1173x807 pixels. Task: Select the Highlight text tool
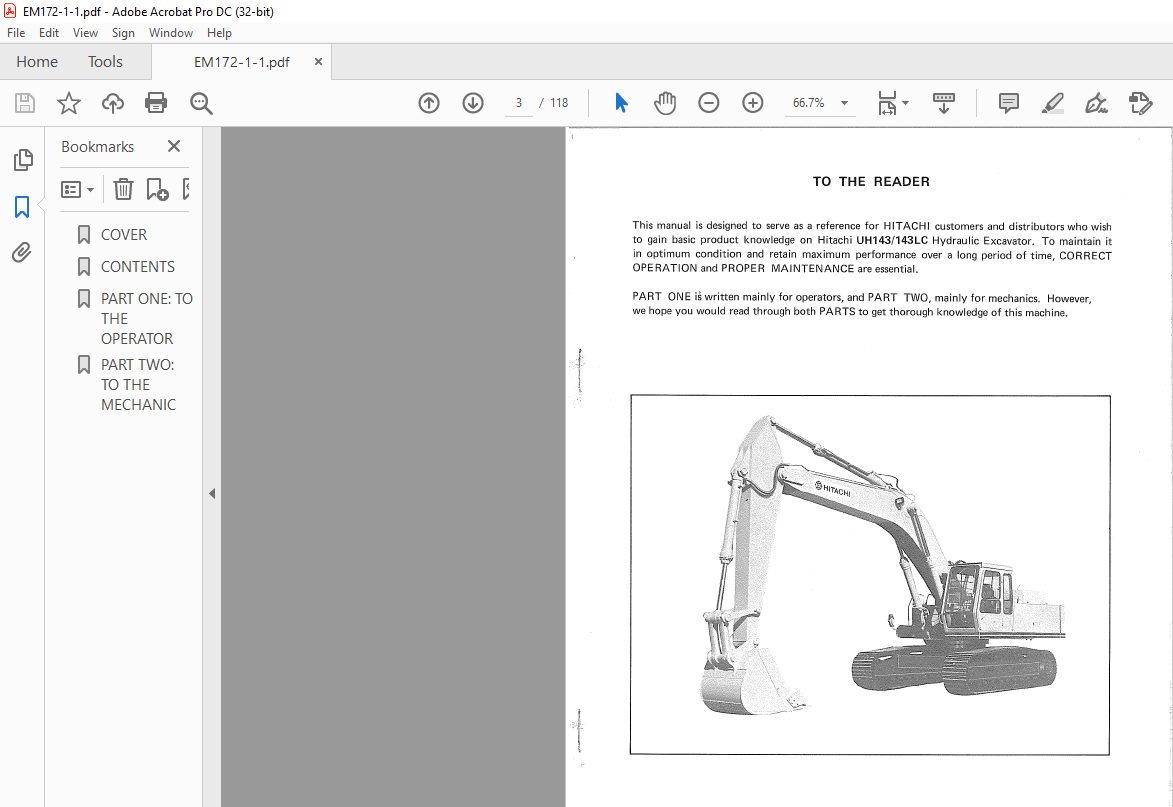(1053, 102)
